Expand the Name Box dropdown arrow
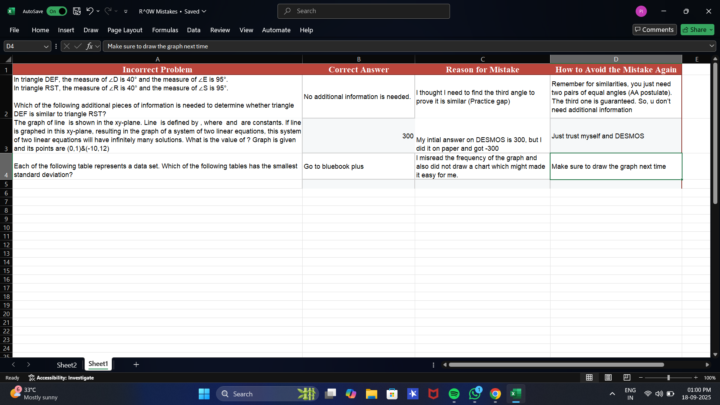 click(46, 46)
